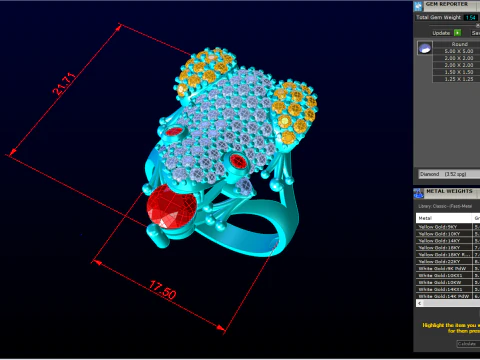
Task: Click the 21.71 dimension label
Action: 64,83
